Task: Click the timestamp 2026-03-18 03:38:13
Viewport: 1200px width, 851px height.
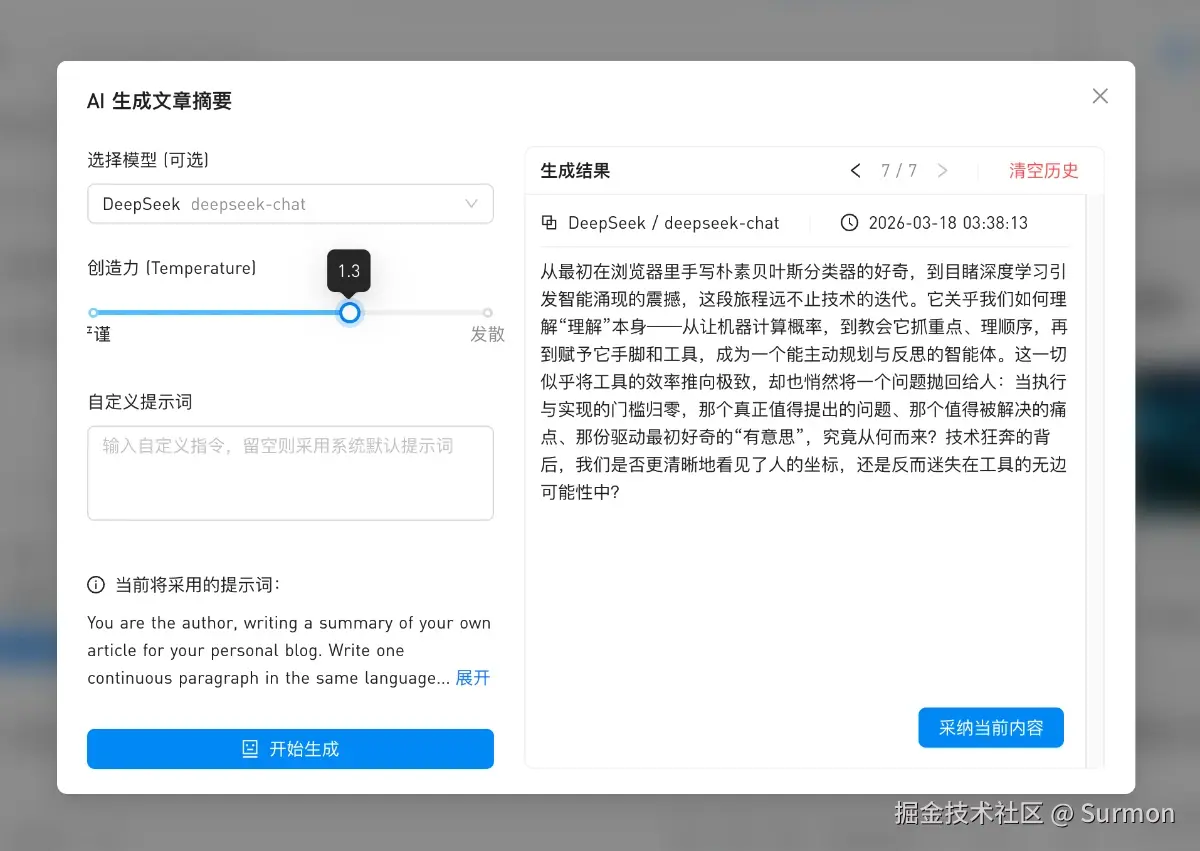Action: 948,223
